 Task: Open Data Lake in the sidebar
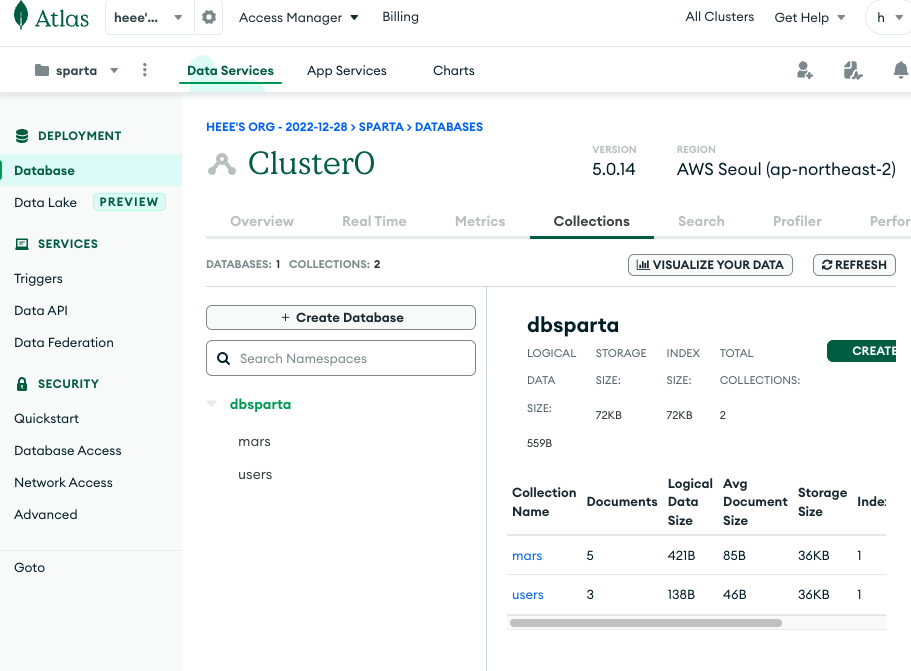45,202
